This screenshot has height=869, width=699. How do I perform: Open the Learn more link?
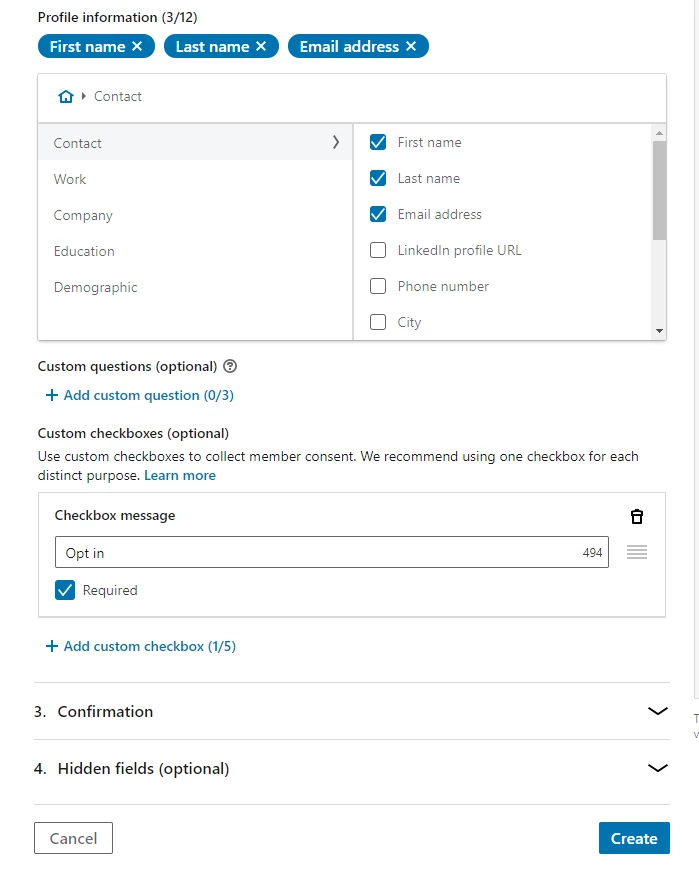click(180, 476)
